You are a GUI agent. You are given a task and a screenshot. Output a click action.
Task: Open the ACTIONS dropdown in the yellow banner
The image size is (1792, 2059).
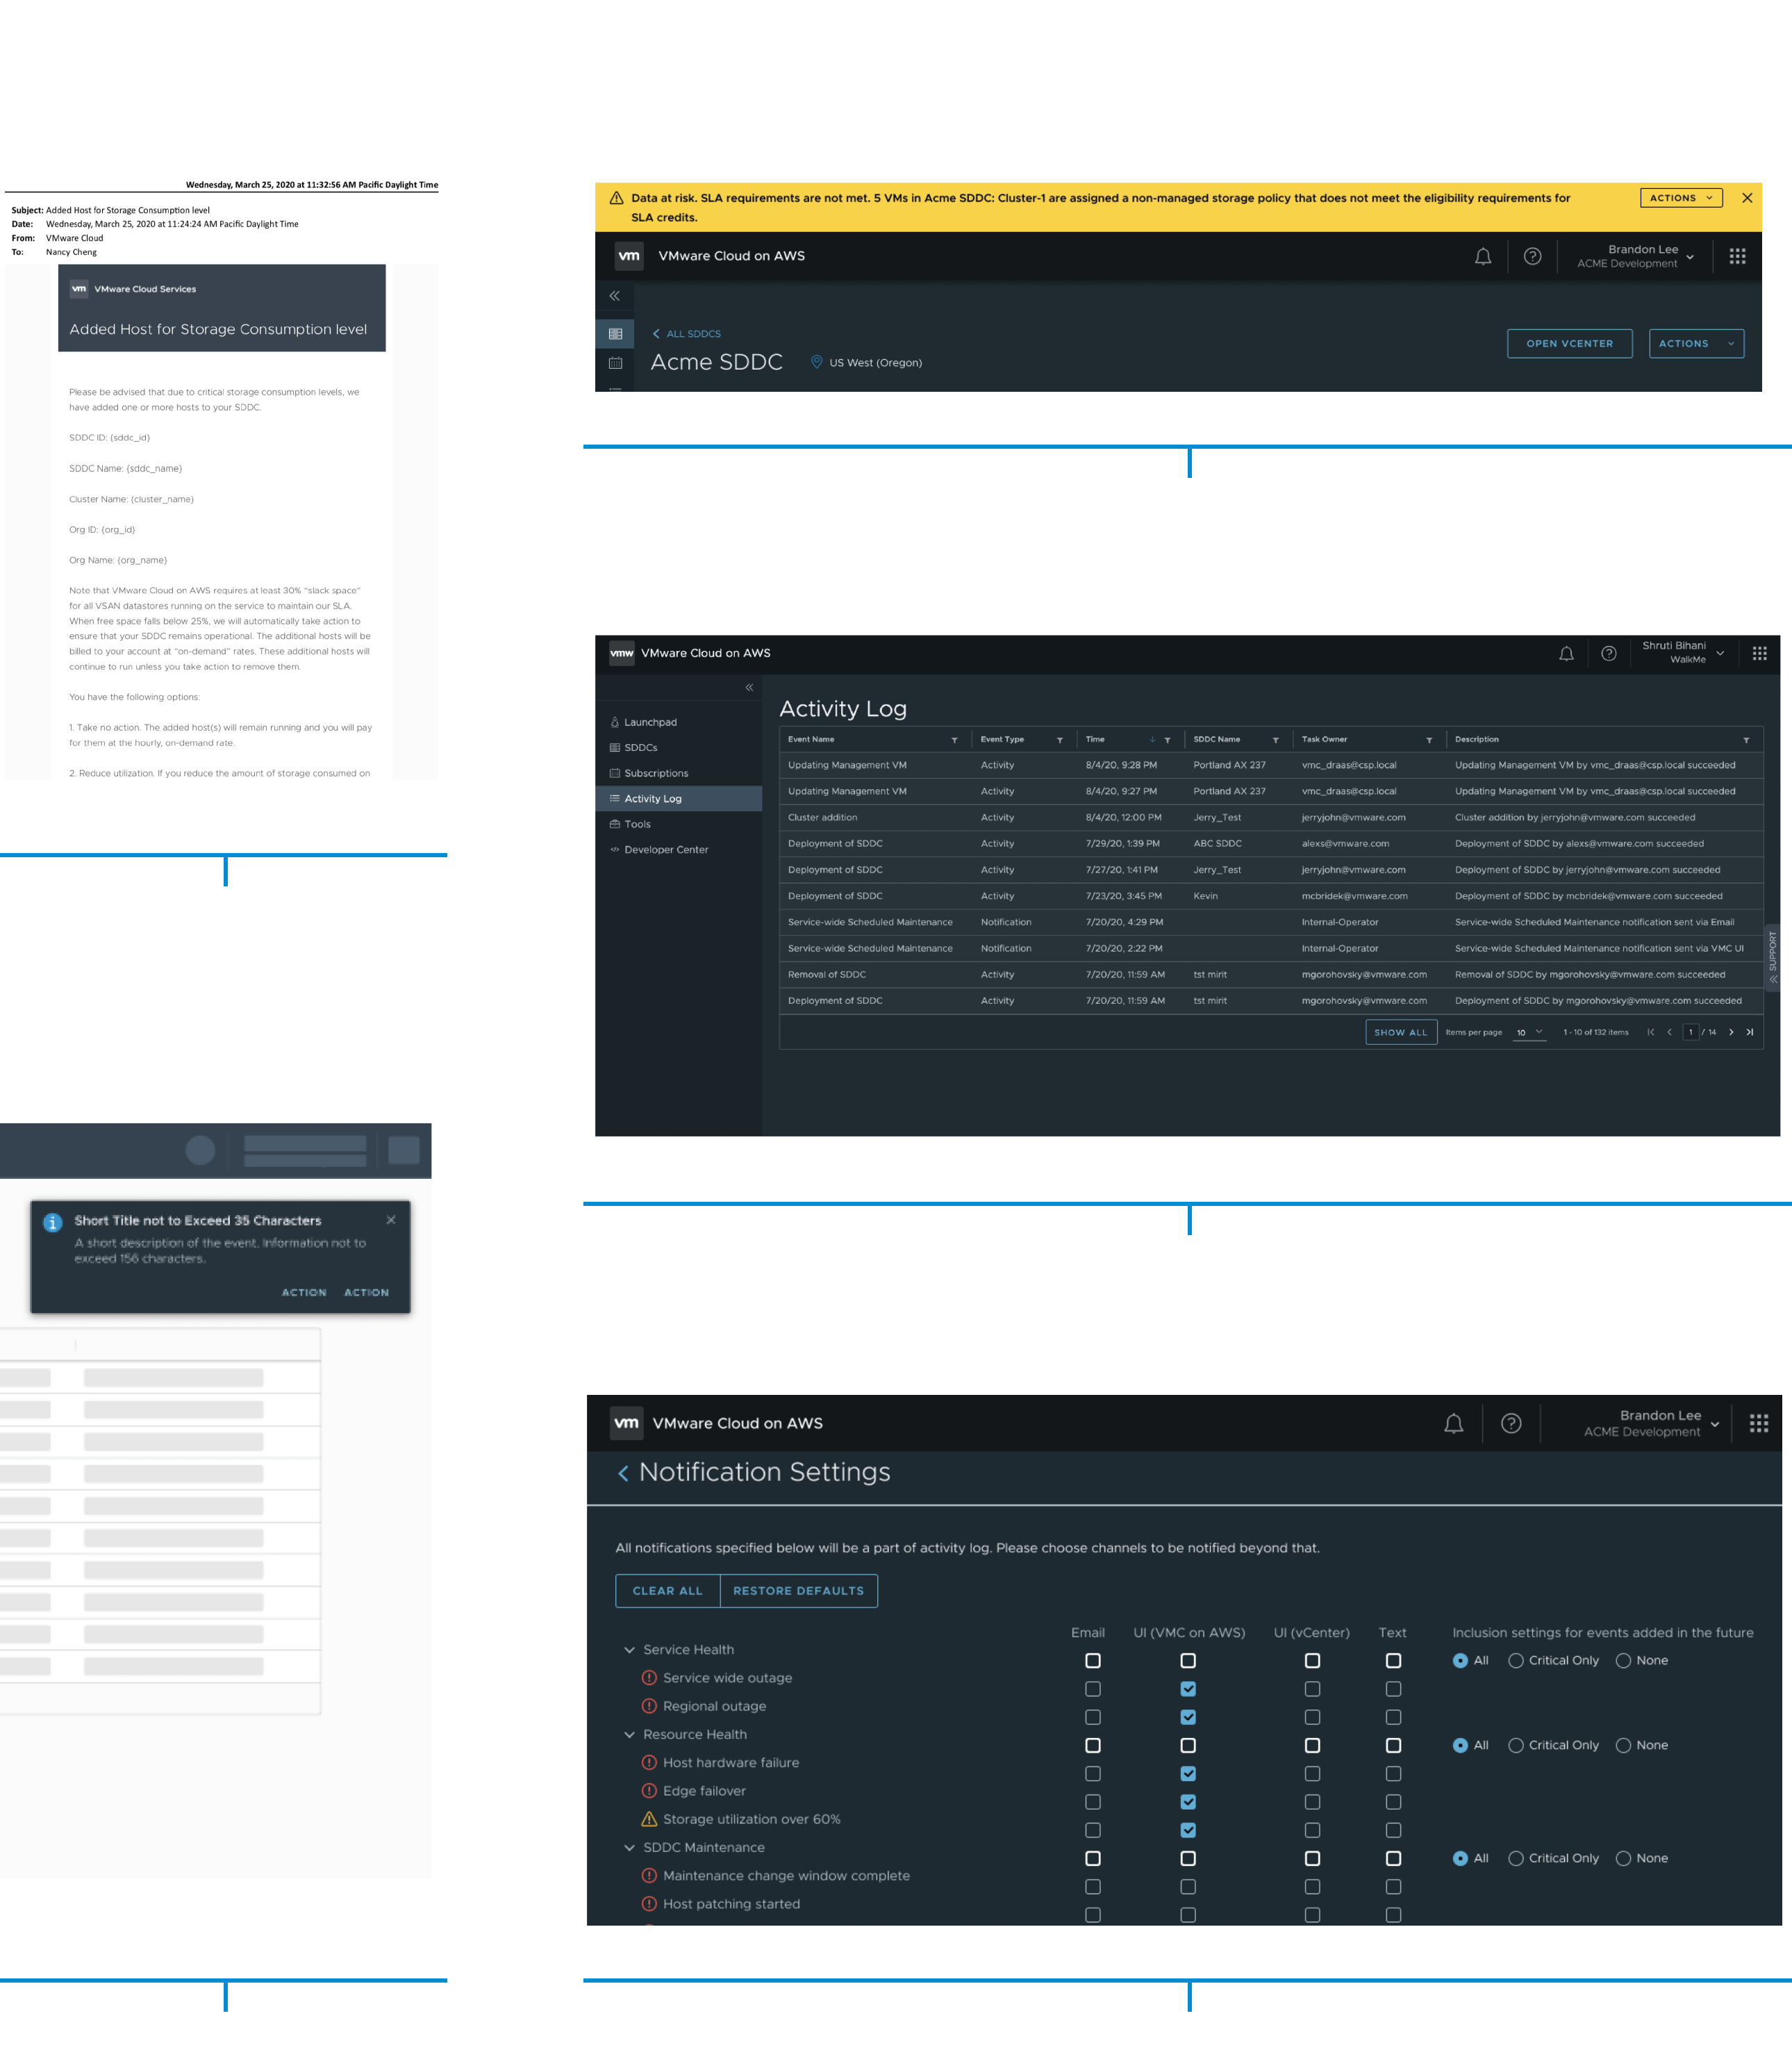(1681, 198)
